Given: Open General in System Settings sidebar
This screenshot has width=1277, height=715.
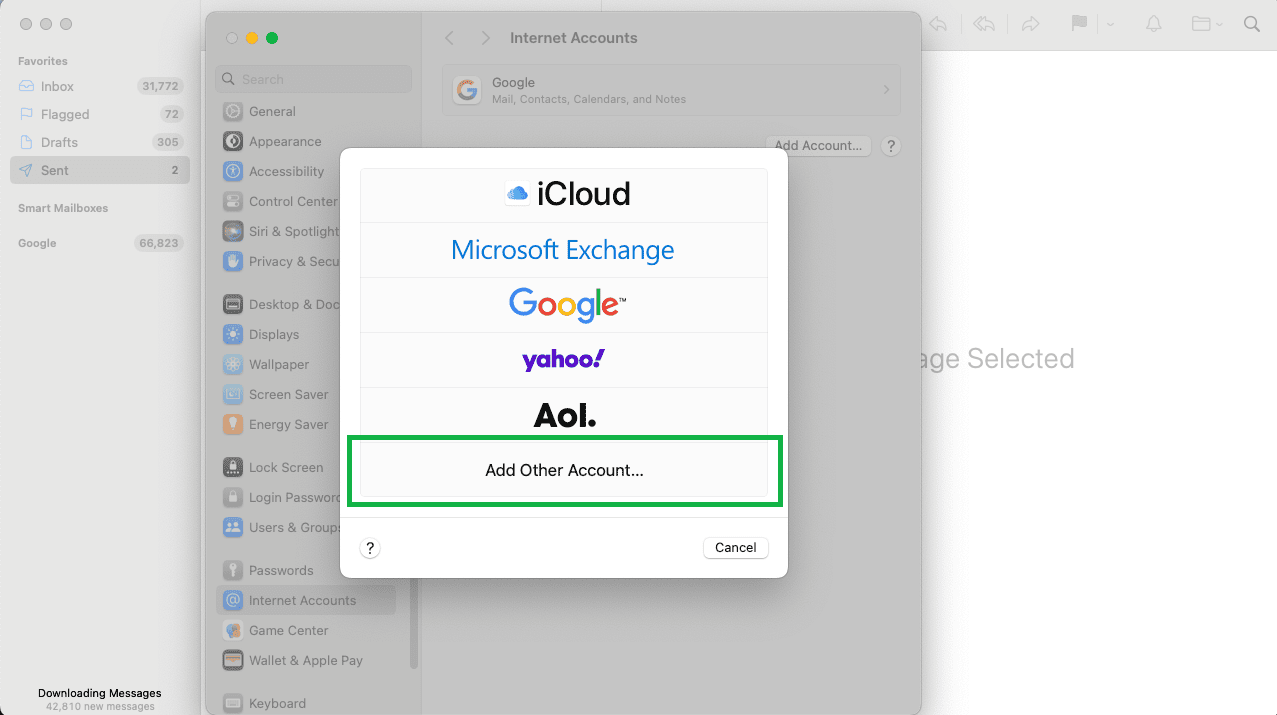Looking at the screenshot, I should coord(306,111).
